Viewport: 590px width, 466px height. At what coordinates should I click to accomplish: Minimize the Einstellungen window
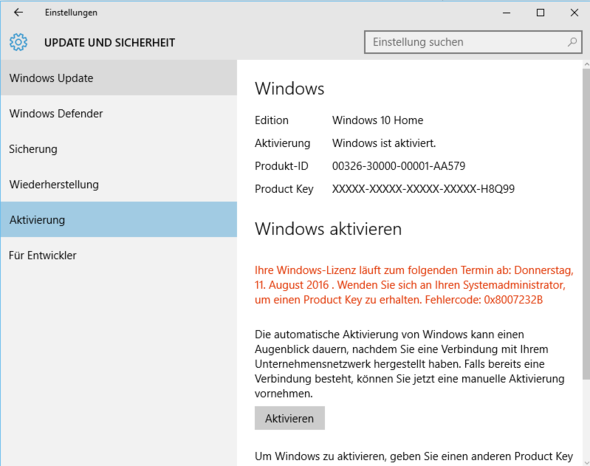coord(506,12)
